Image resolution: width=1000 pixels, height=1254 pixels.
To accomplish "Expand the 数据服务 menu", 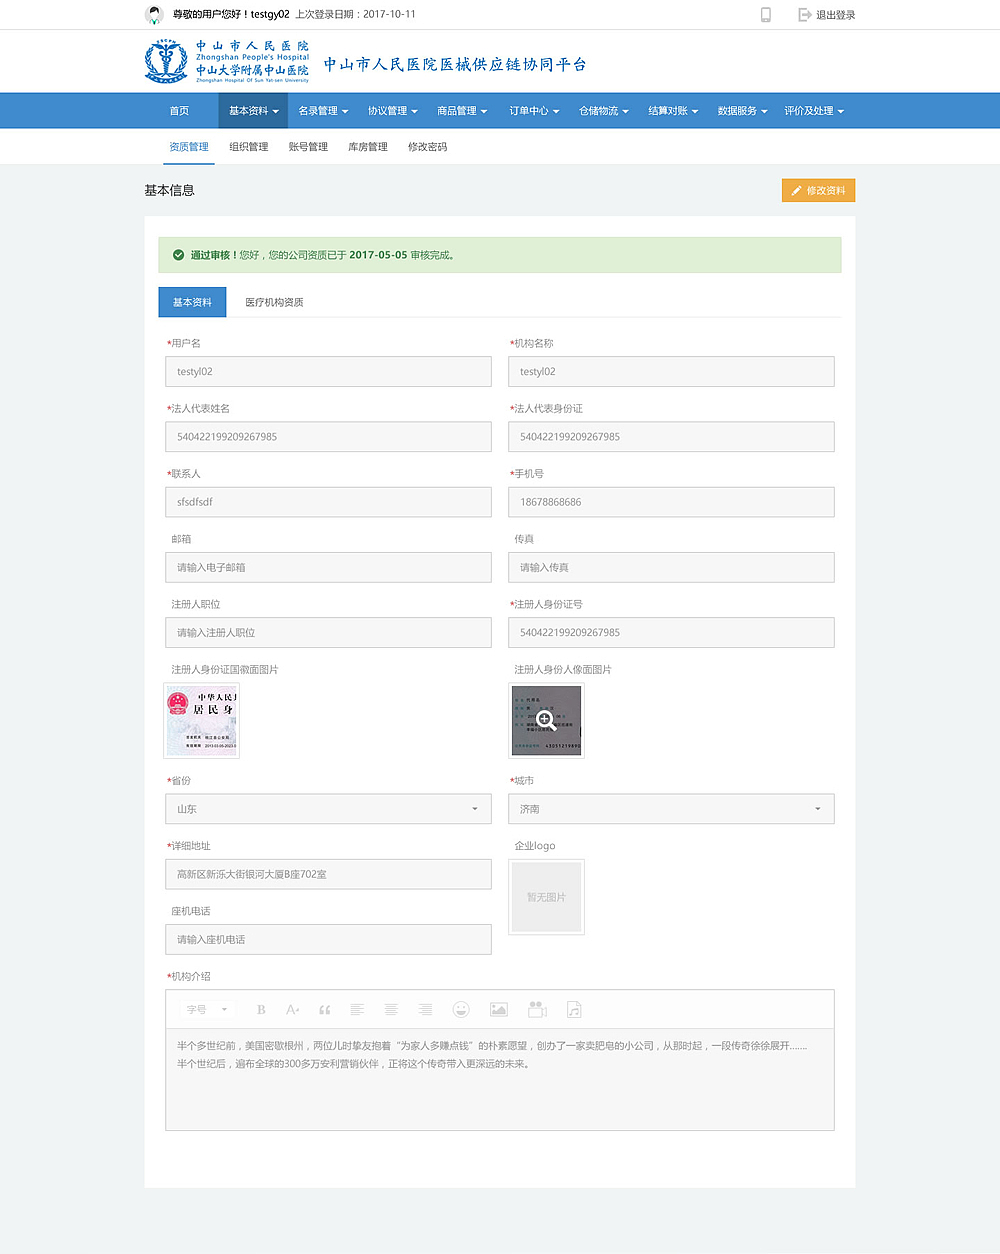I will click(x=742, y=111).
